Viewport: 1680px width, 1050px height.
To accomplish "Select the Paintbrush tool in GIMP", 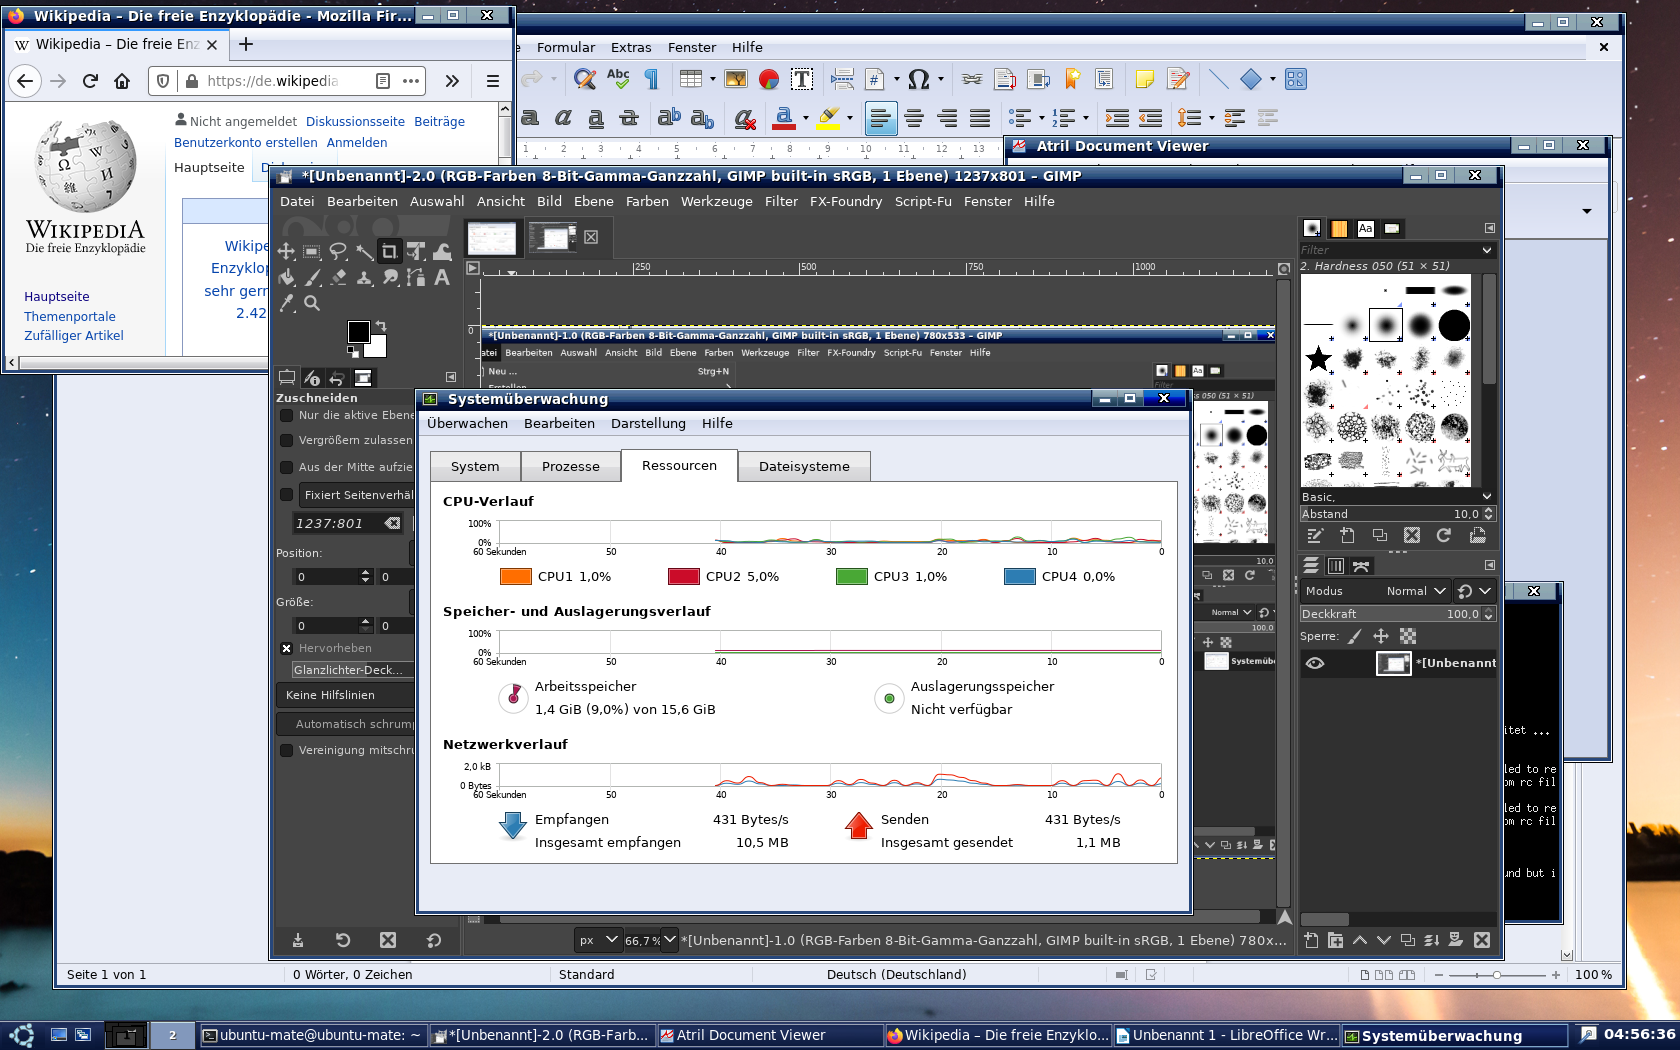I will (x=312, y=277).
